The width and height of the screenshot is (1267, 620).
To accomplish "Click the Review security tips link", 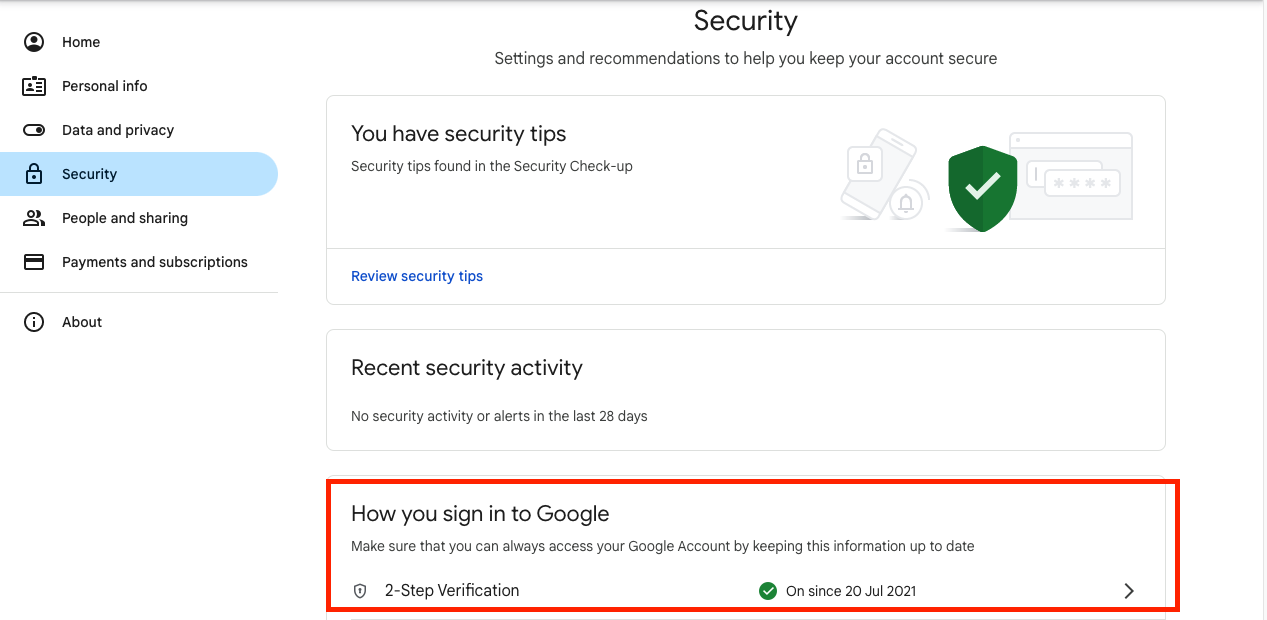I will coord(417,276).
